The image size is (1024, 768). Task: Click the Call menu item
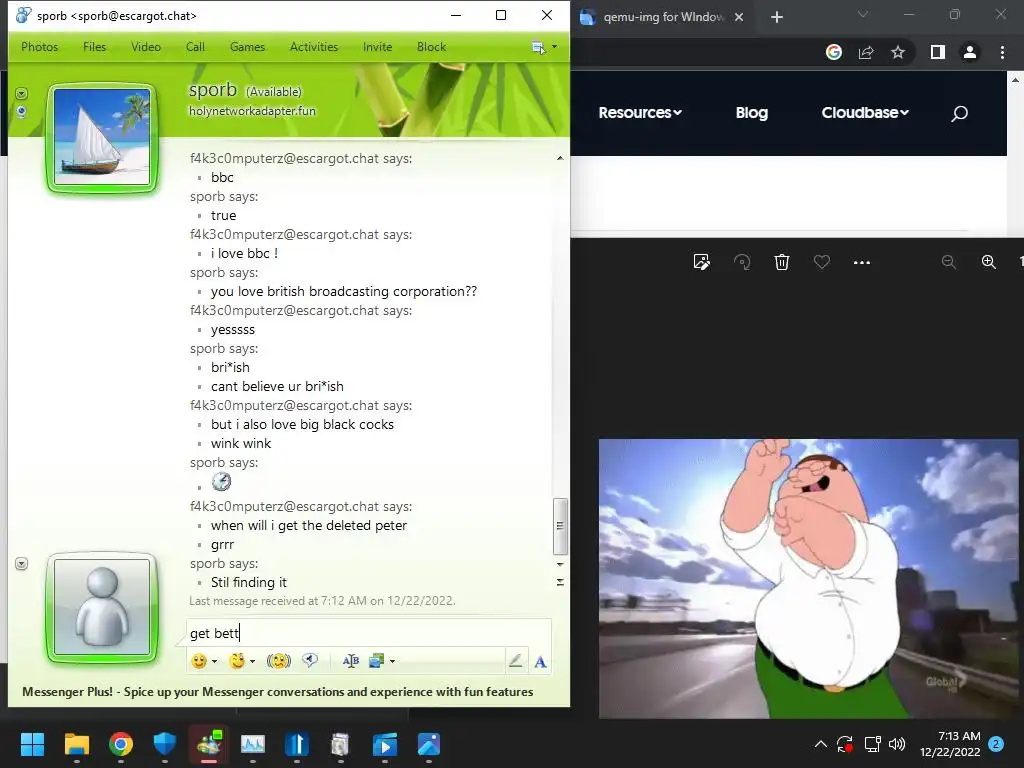[195, 47]
